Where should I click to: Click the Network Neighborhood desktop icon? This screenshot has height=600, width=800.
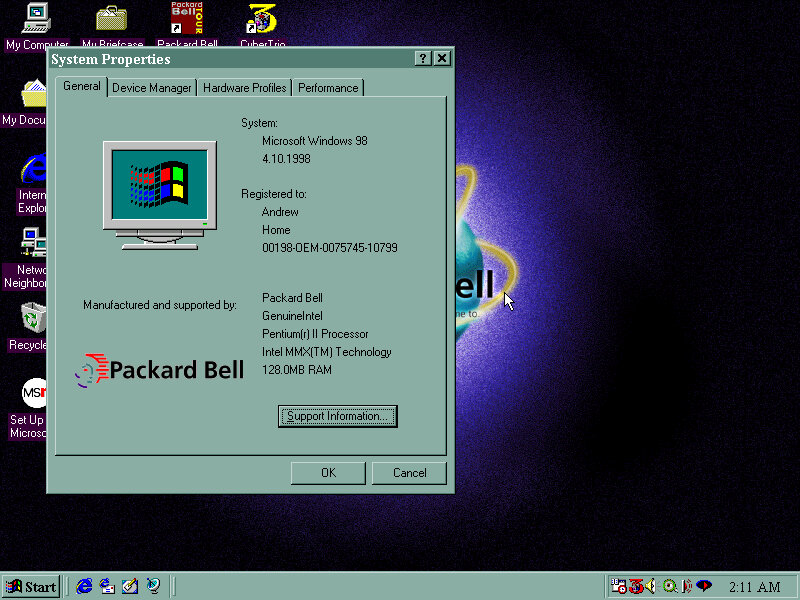34,243
